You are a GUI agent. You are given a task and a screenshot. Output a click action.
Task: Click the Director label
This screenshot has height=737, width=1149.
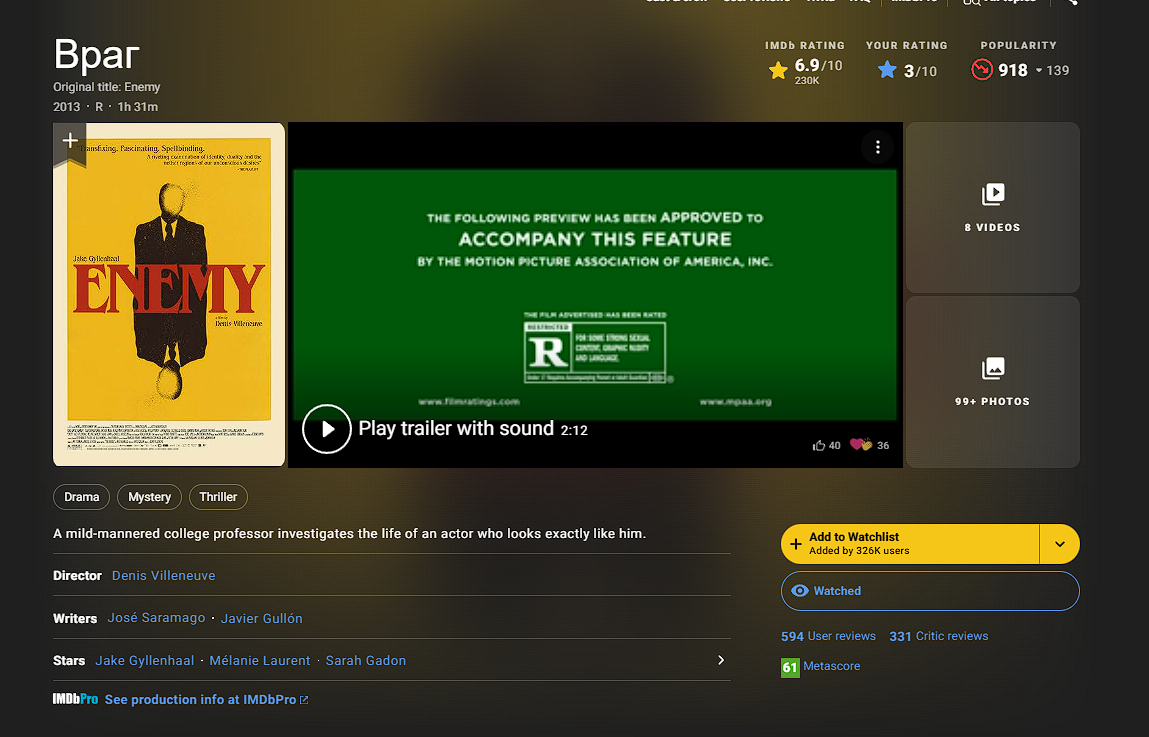coord(77,576)
